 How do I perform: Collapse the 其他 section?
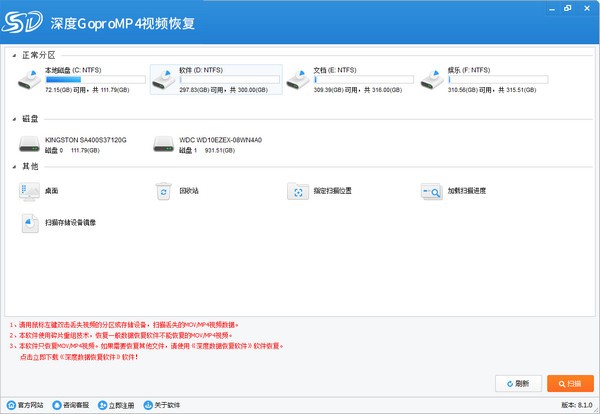tap(13, 166)
